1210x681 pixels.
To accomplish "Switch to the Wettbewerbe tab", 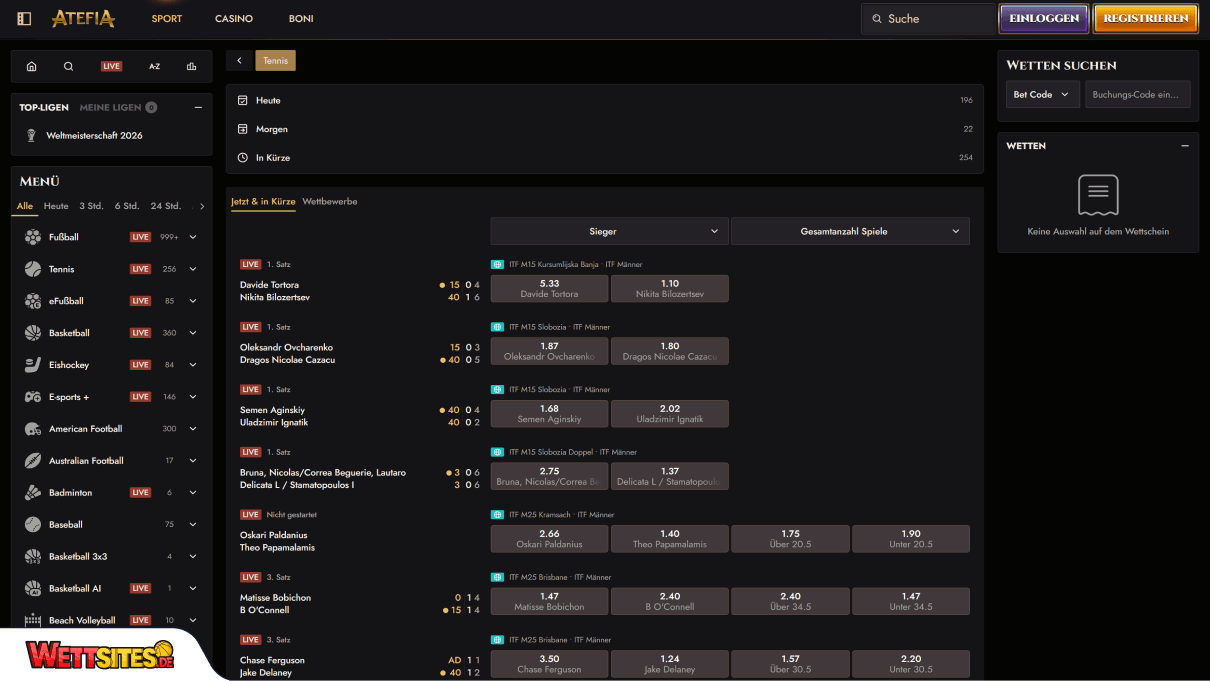I will coord(330,201).
